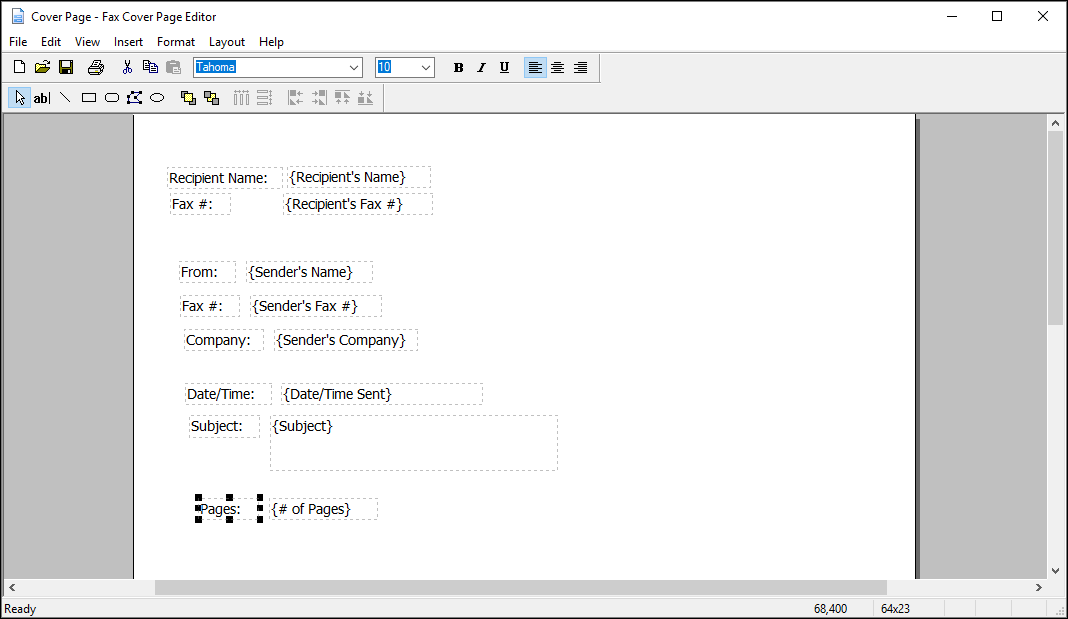Click the New document icon

tap(19, 67)
